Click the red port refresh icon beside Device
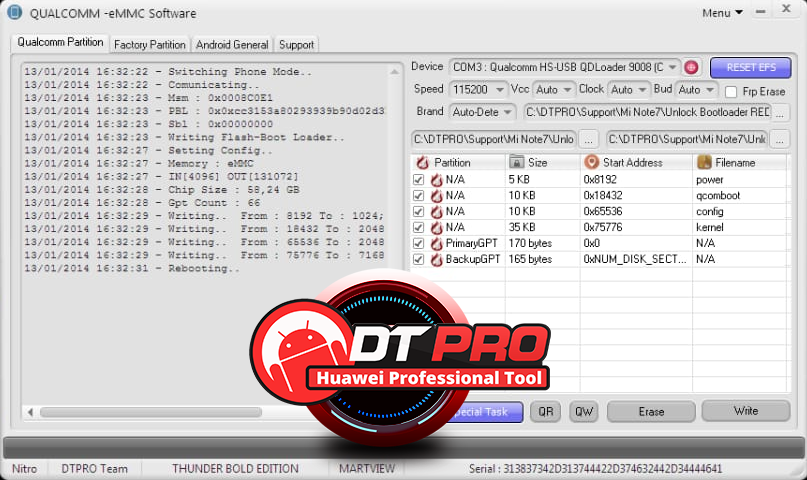The height and width of the screenshot is (480, 807). pyautogui.click(x=691, y=67)
